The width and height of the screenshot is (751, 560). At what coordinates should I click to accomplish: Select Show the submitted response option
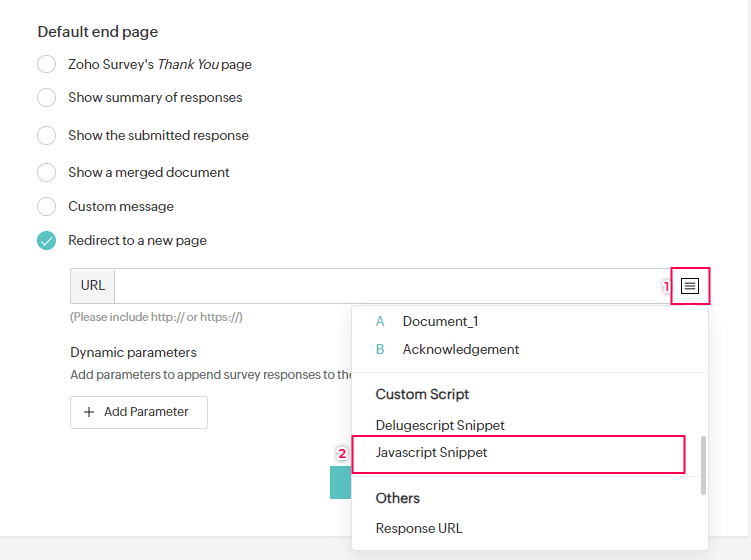tap(46, 136)
